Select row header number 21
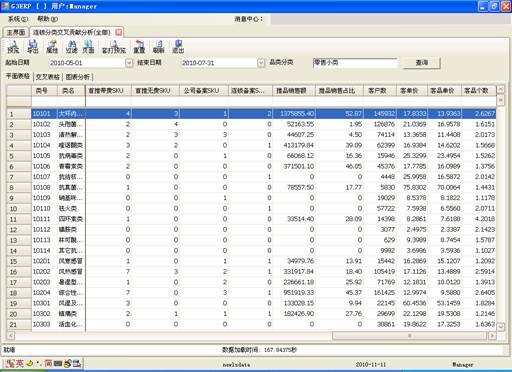The width and height of the screenshot is (512, 372). pos(19,324)
